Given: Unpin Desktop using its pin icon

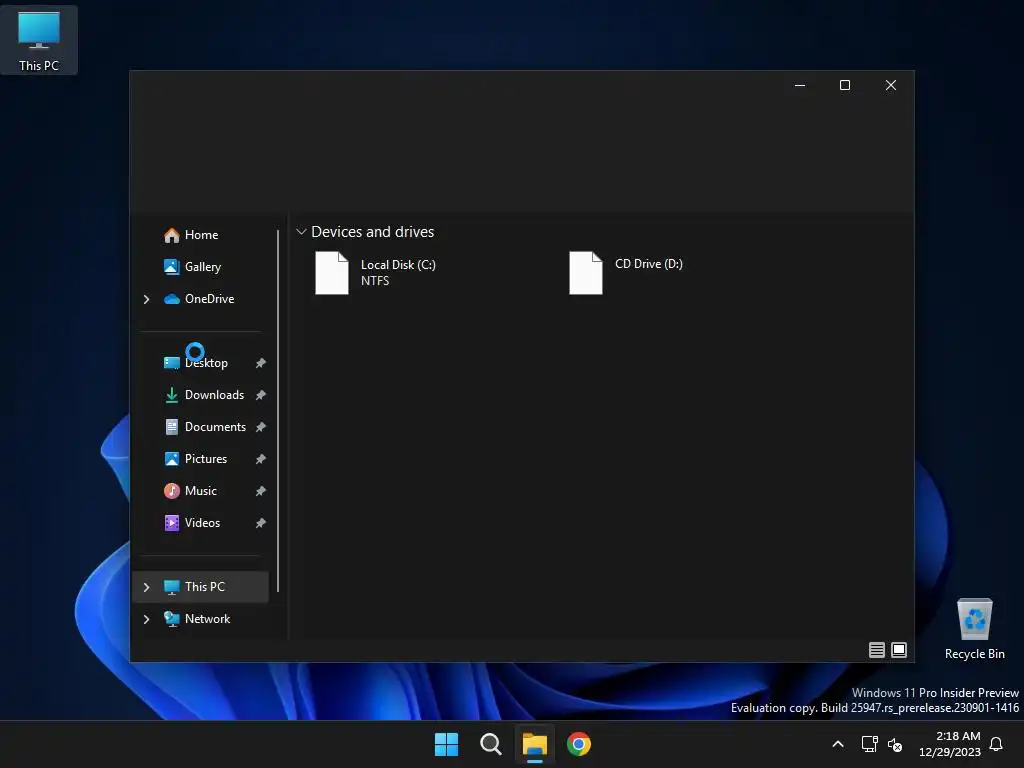Looking at the screenshot, I should pyautogui.click(x=261, y=363).
